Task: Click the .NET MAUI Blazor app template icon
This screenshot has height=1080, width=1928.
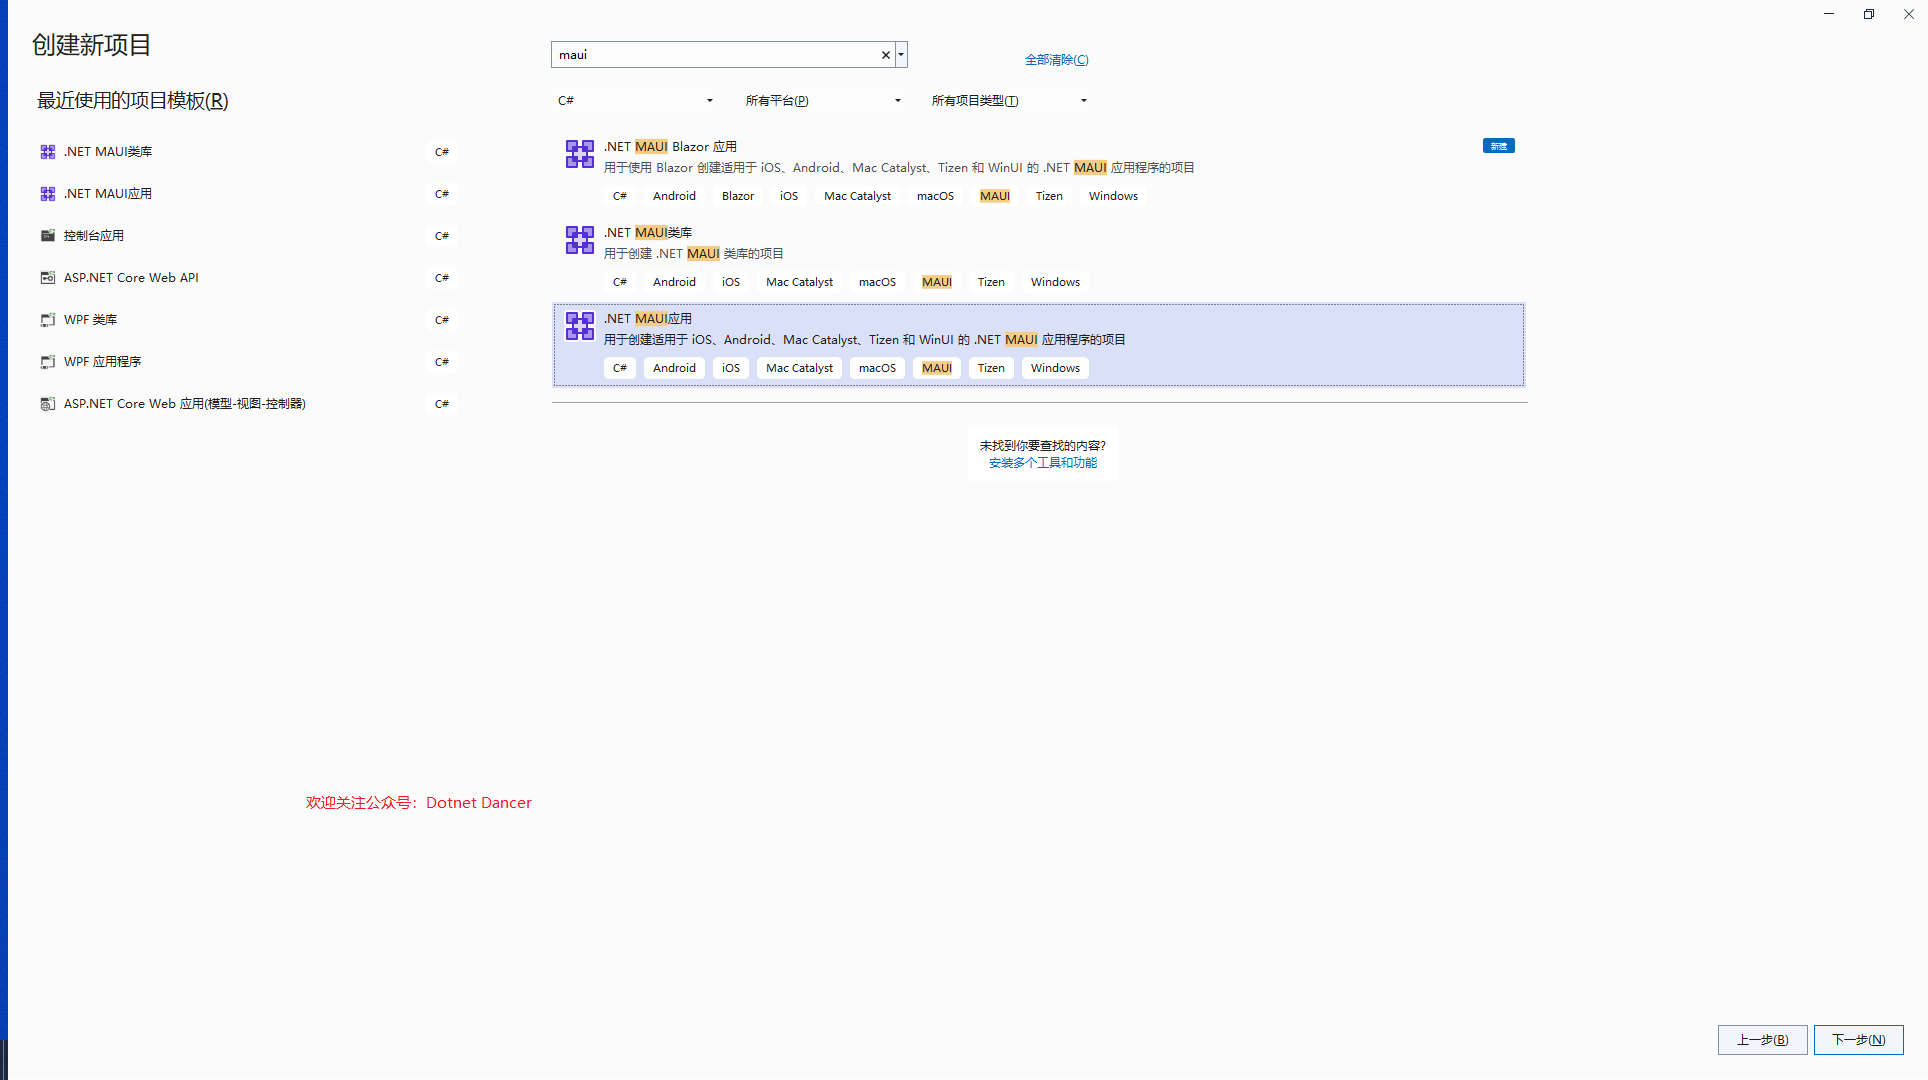Action: 579,154
